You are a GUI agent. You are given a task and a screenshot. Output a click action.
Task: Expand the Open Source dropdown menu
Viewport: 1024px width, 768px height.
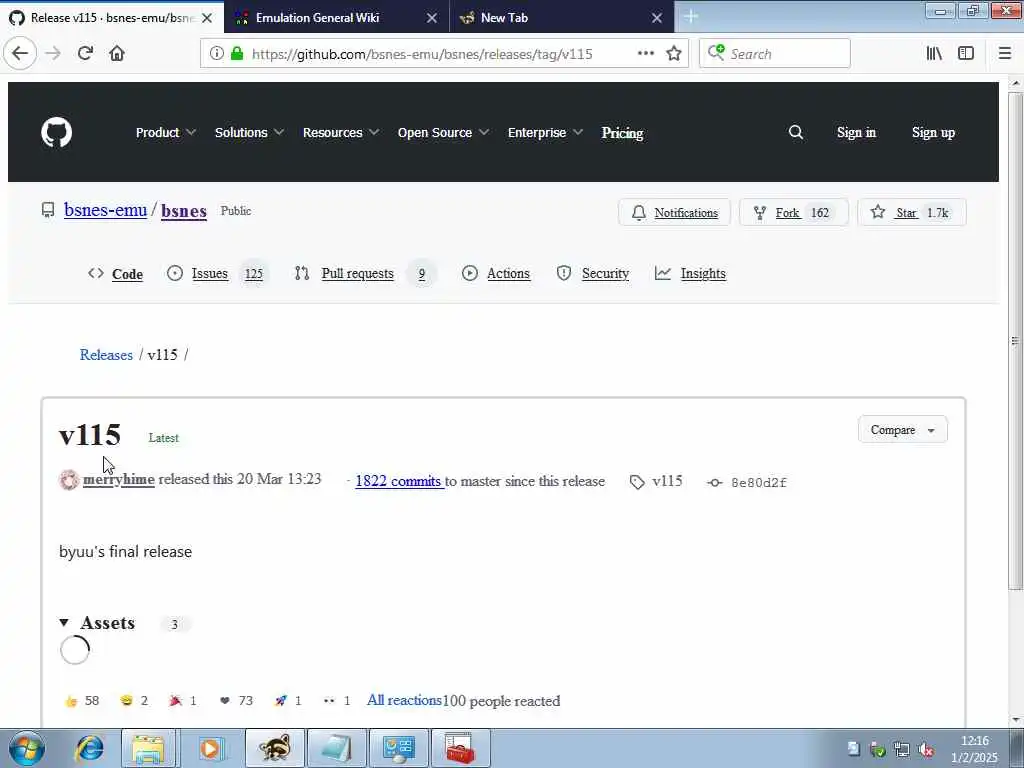coord(443,133)
